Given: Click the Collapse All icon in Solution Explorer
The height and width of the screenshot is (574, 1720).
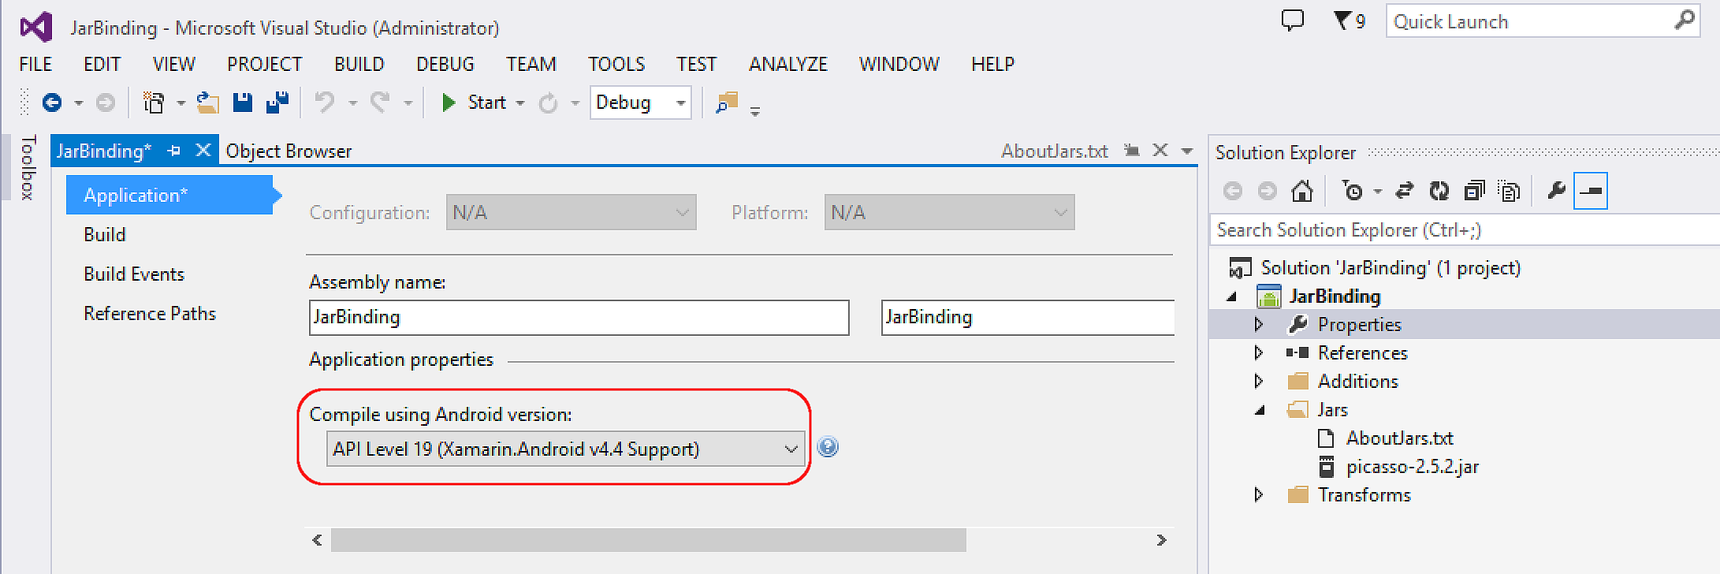Looking at the screenshot, I should [1474, 190].
